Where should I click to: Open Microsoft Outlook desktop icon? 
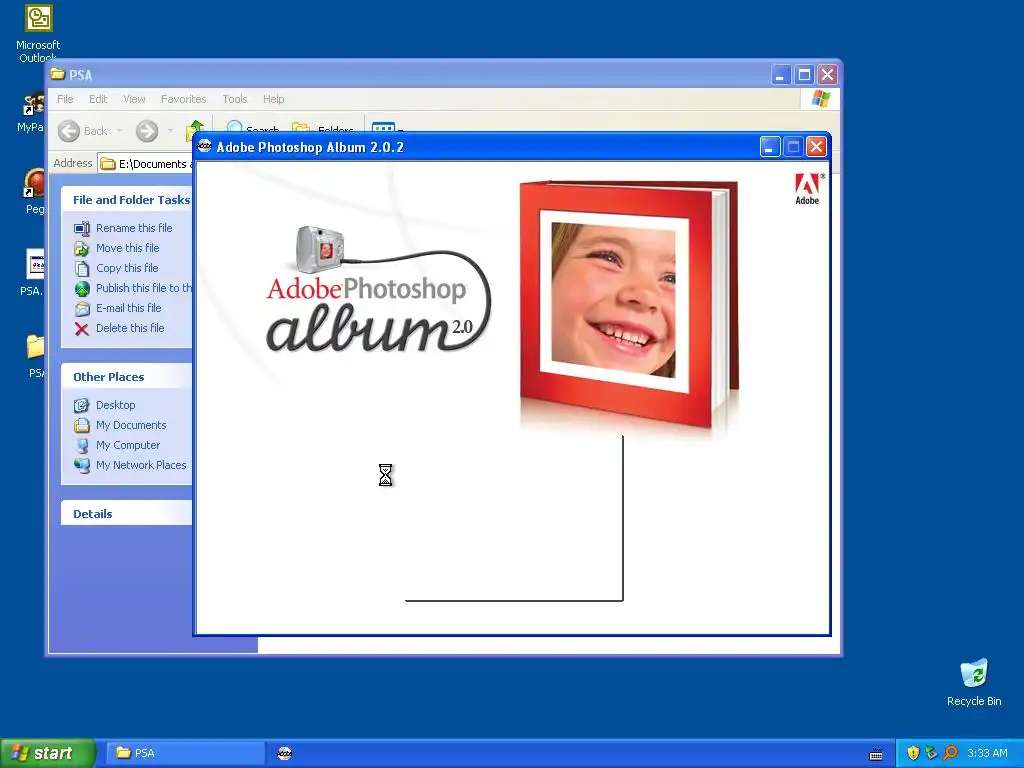(x=38, y=33)
